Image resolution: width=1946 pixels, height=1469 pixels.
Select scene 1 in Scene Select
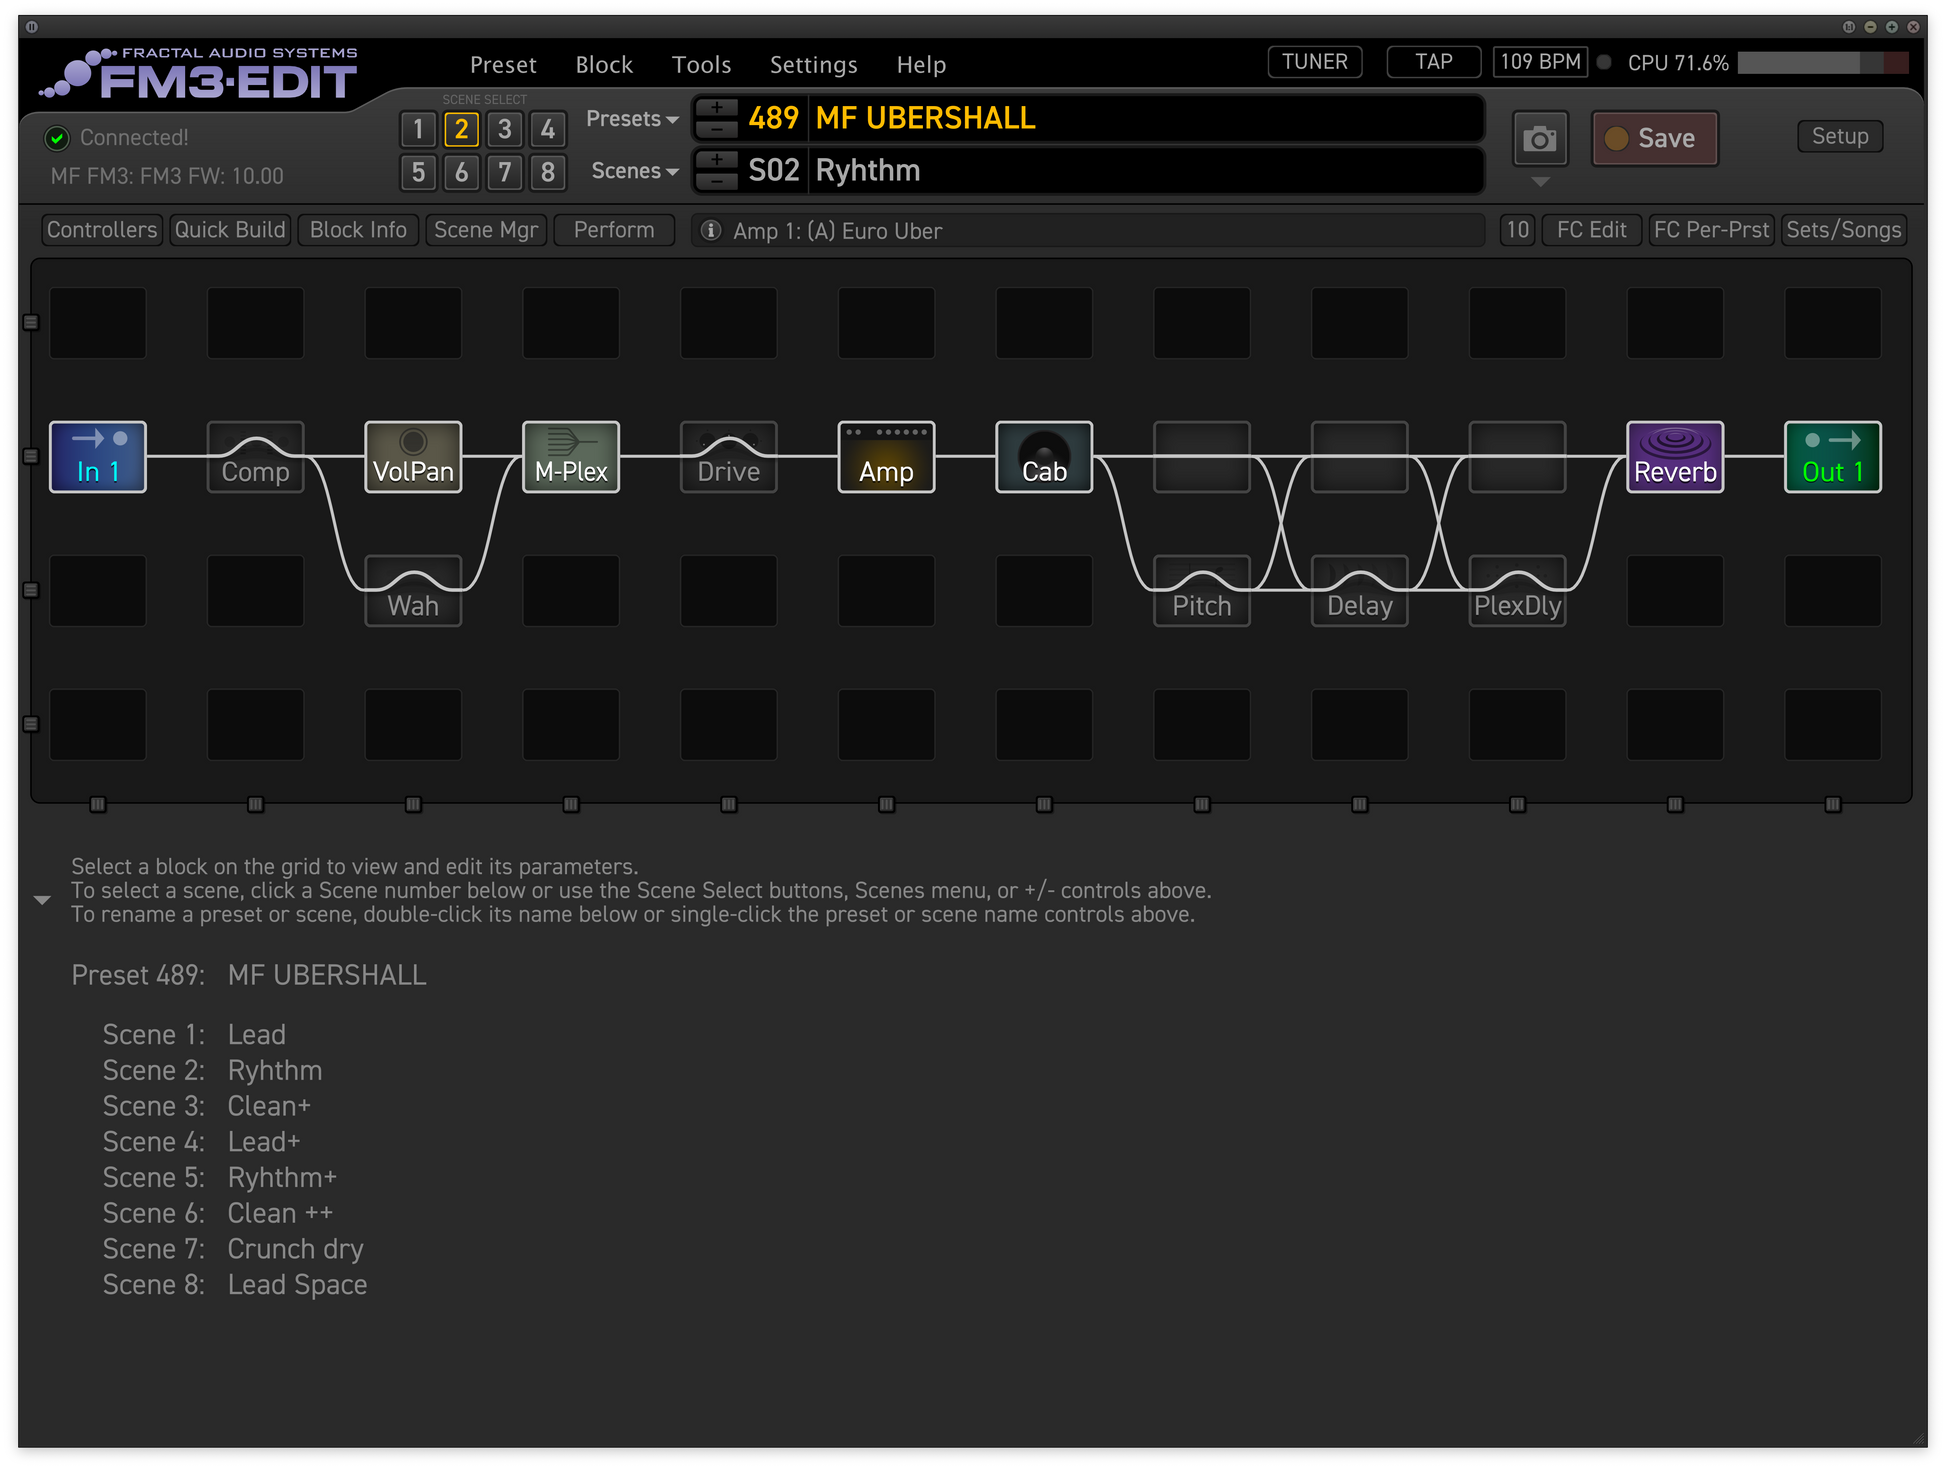pyautogui.click(x=418, y=129)
